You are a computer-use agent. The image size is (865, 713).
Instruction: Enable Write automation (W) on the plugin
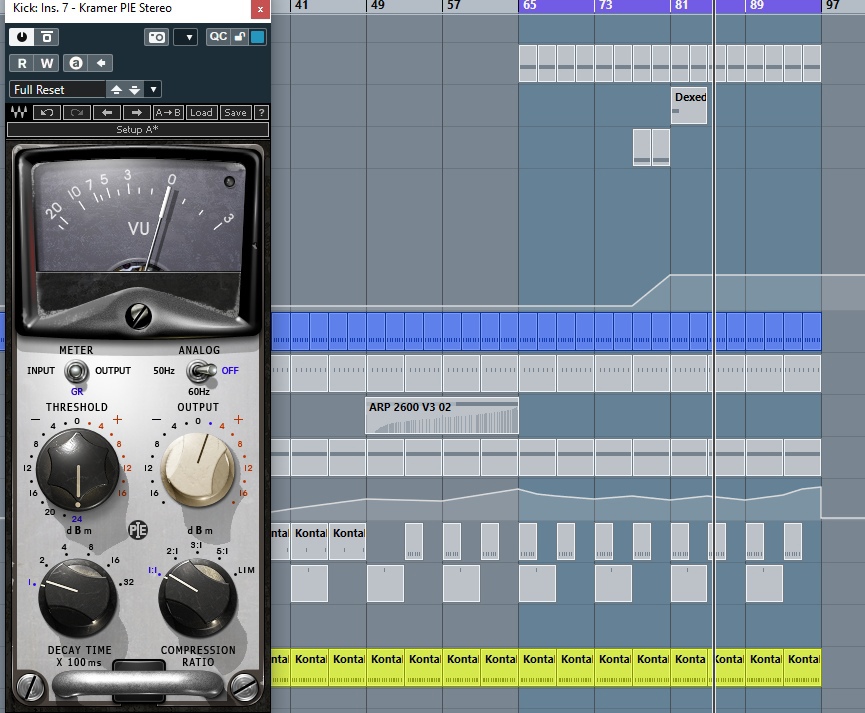[47, 63]
